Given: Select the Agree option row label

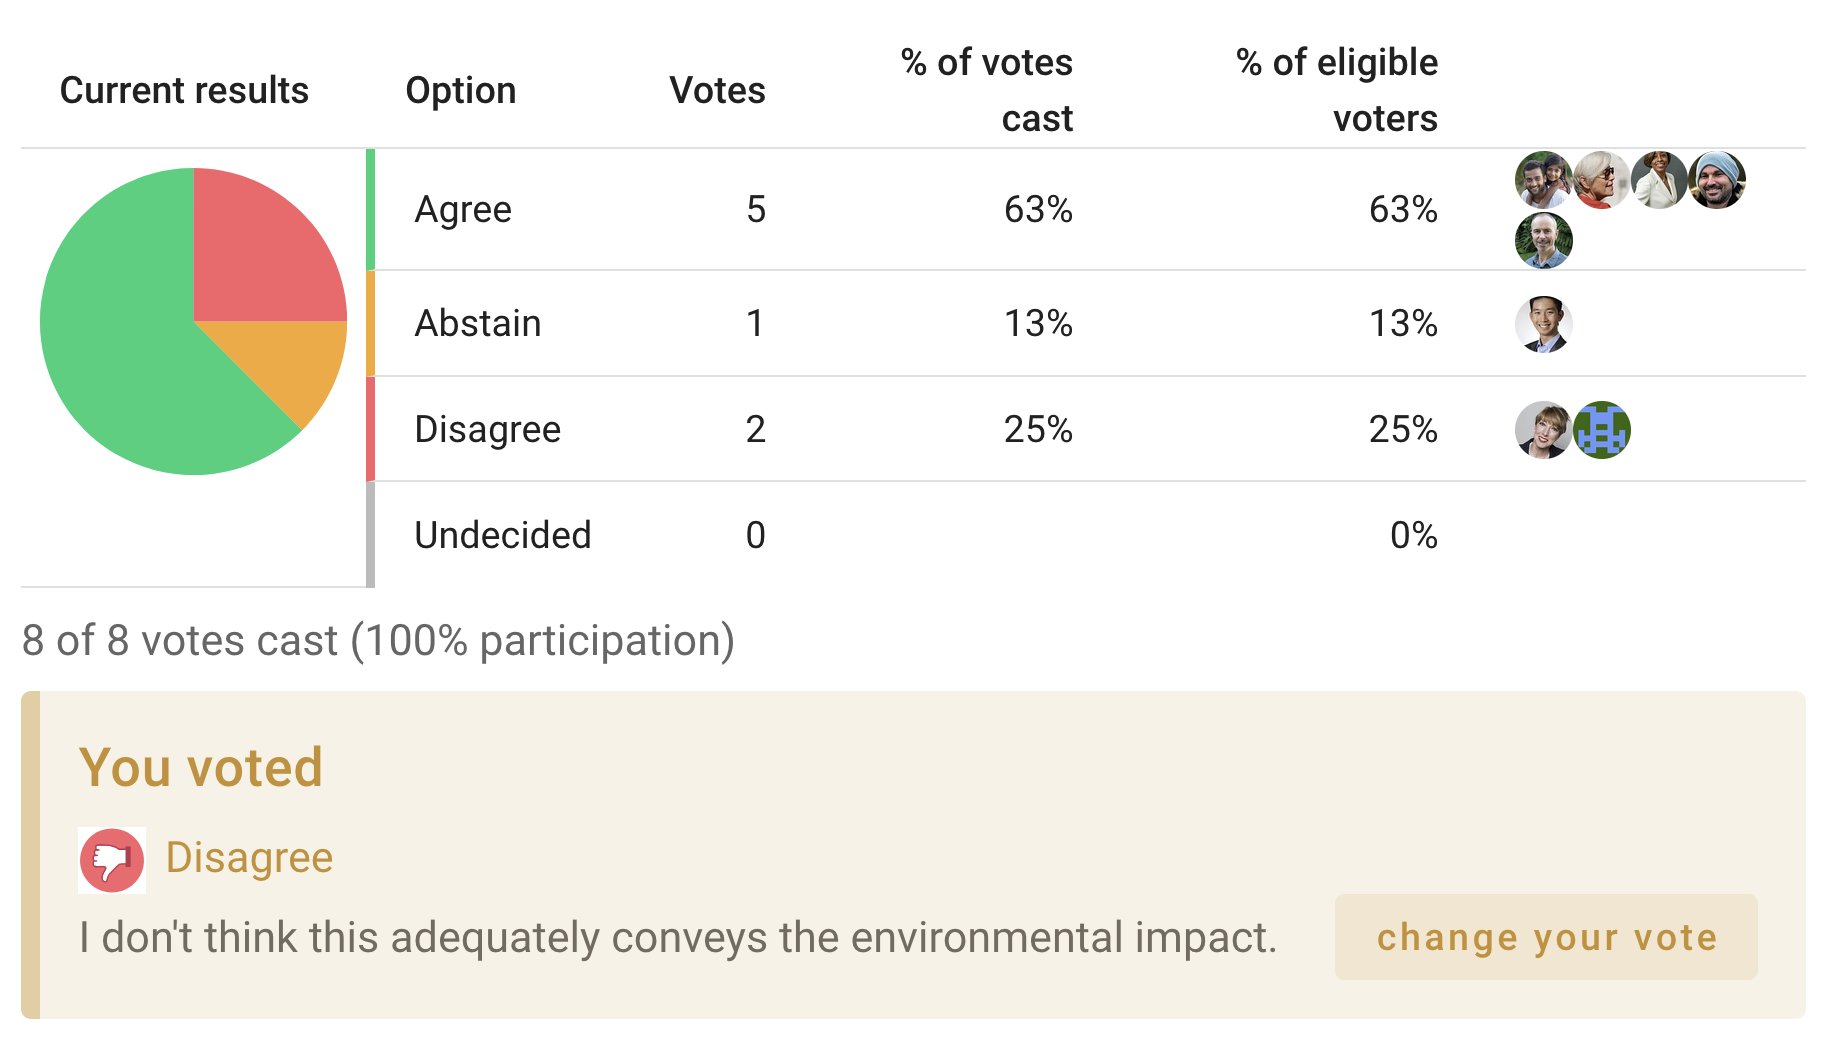Looking at the screenshot, I should (x=463, y=210).
